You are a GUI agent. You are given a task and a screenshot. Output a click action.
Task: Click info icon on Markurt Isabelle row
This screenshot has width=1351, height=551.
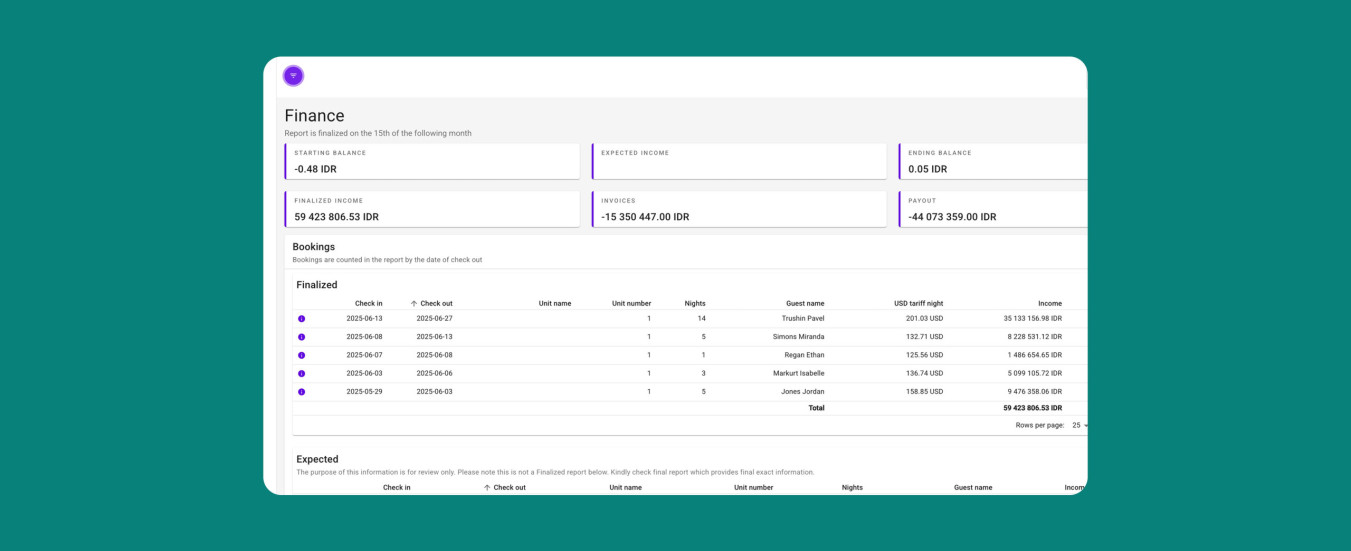301,373
